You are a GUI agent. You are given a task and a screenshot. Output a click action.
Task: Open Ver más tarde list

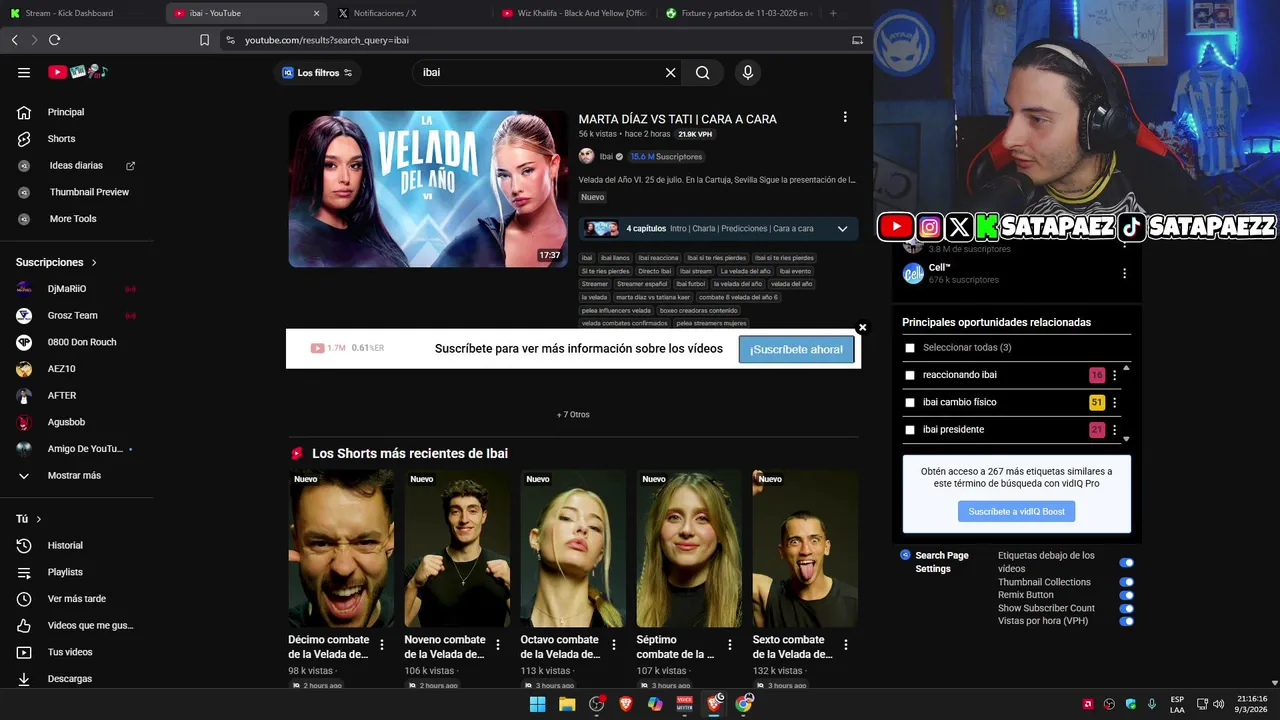(76, 599)
